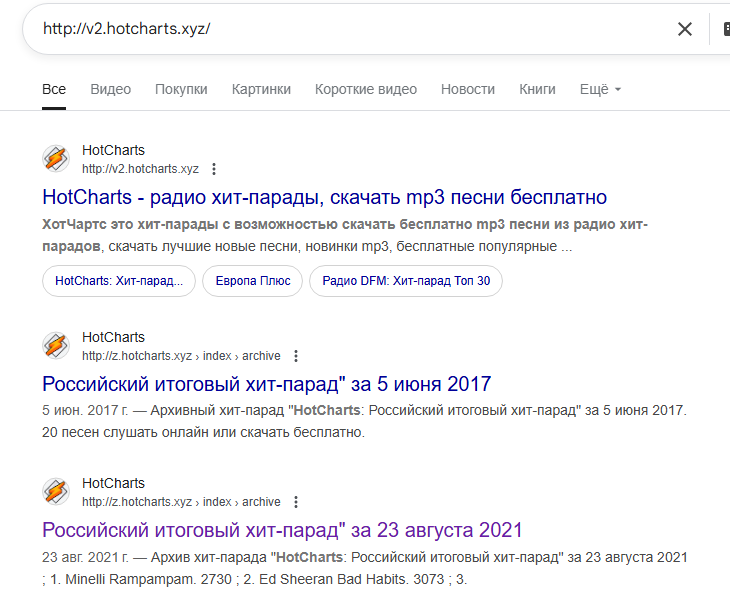
Task: Switch to the Картинки tab
Action: tap(261, 89)
